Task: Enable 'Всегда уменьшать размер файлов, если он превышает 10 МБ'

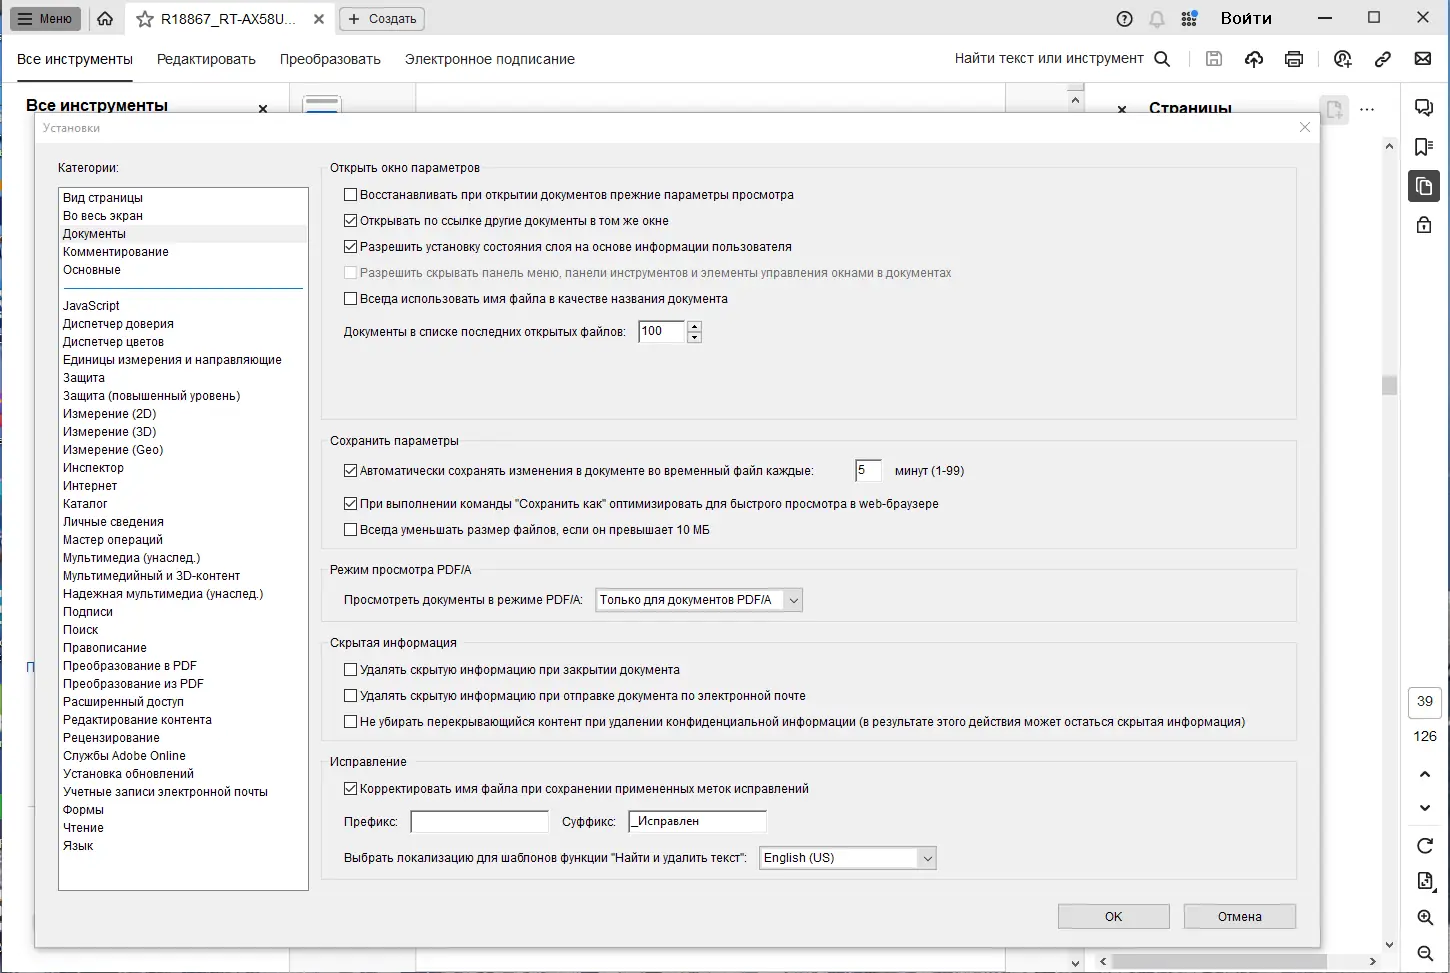Action: click(x=350, y=529)
